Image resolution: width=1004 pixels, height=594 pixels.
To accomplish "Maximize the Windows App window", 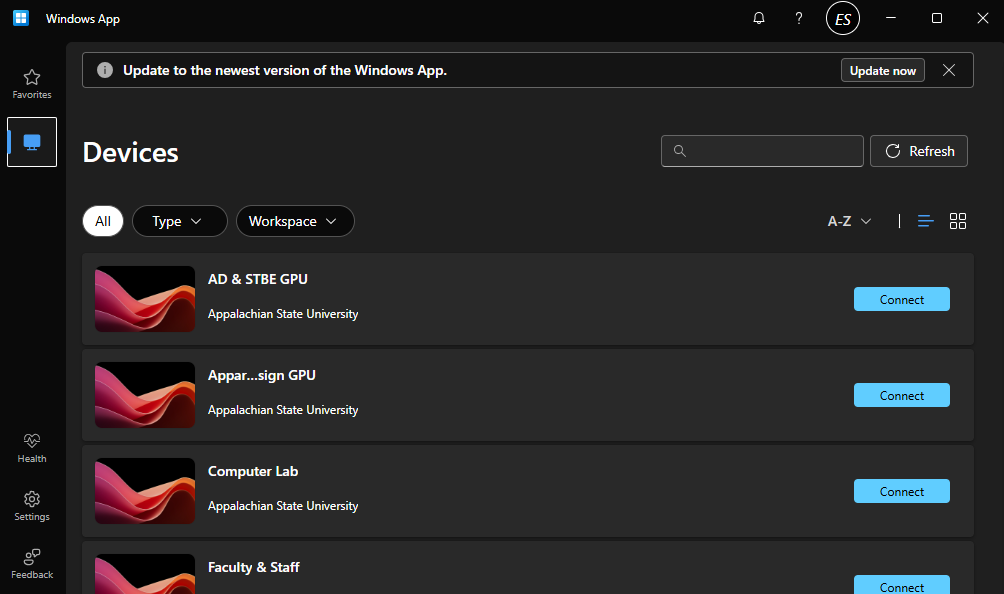I will (x=937, y=18).
